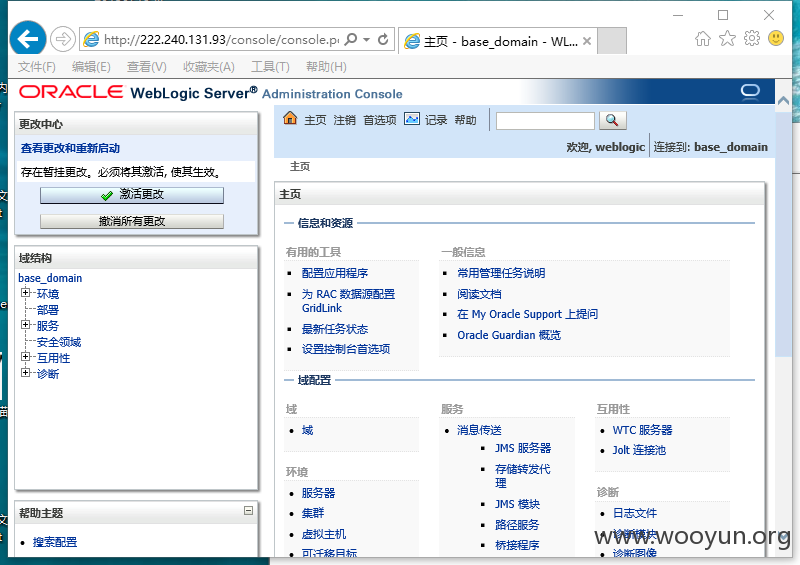Click the page scrollbar up arrow
This screenshot has height=565, width=800.
[x=783, y=101]
